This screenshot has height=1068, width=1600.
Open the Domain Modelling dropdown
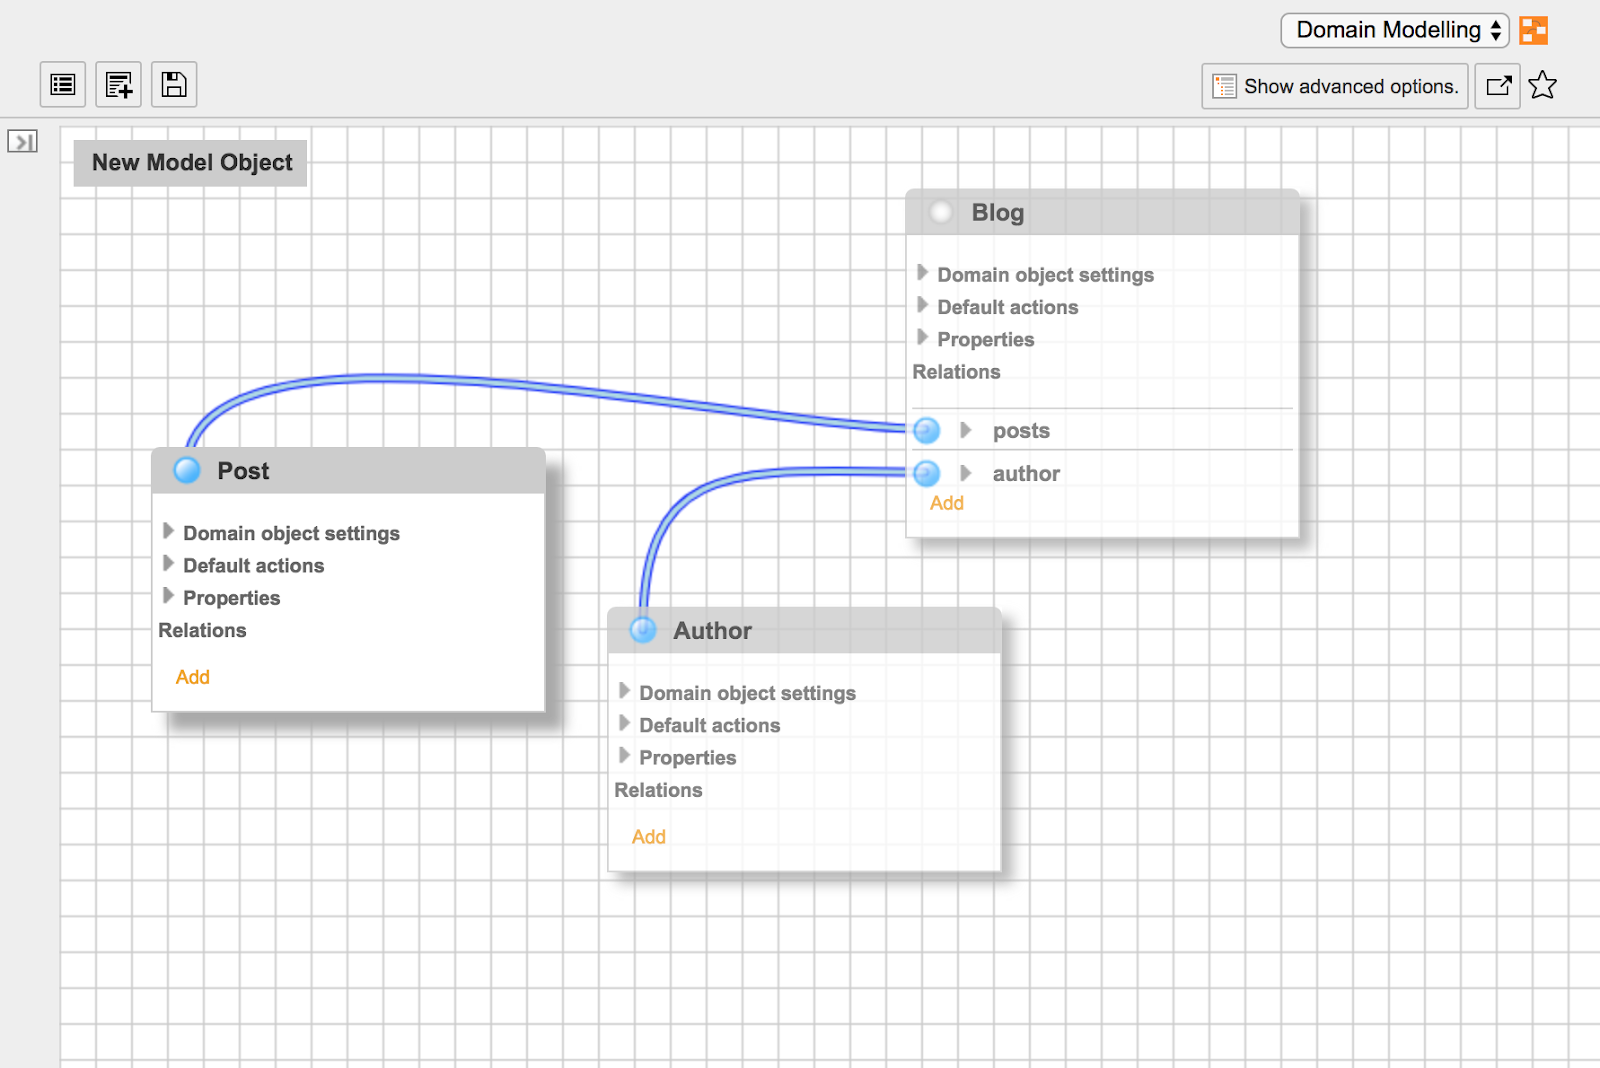click(1394, 30)
